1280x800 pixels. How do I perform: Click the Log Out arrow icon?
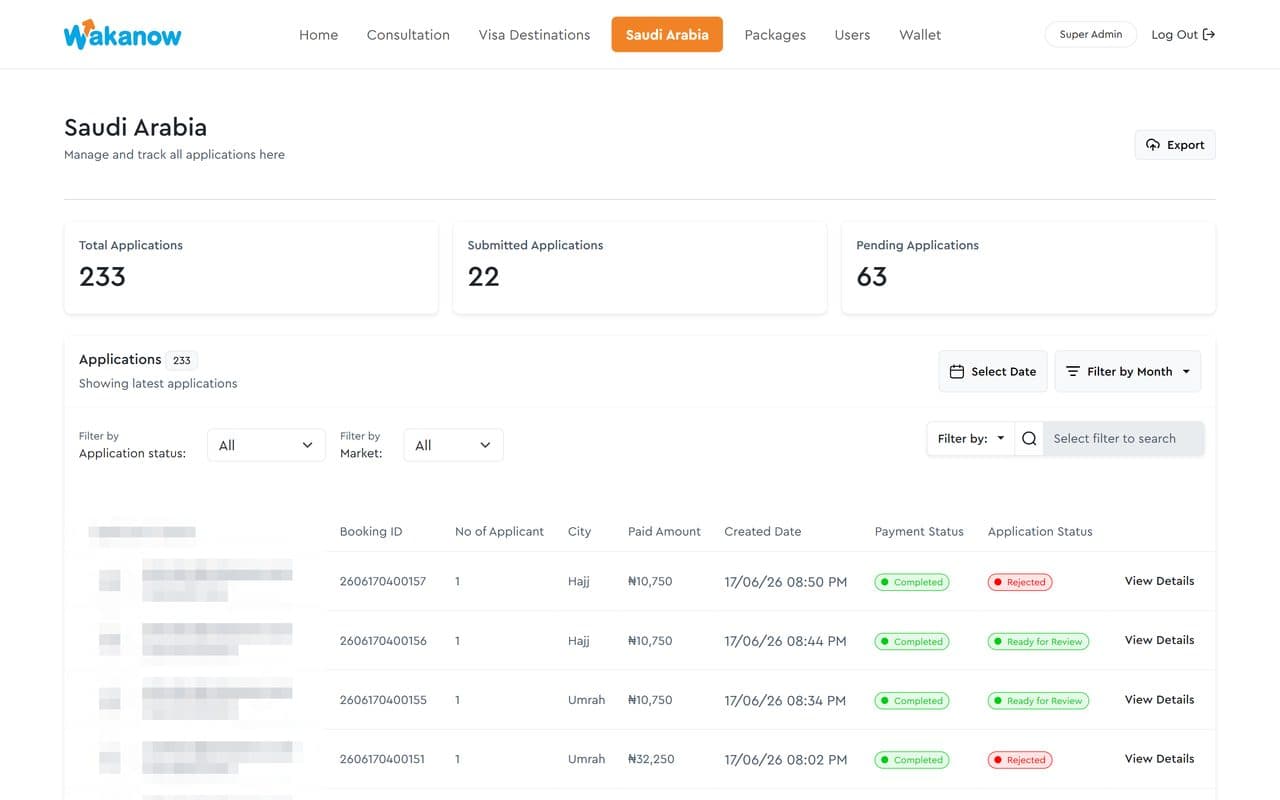(1209, 34)
